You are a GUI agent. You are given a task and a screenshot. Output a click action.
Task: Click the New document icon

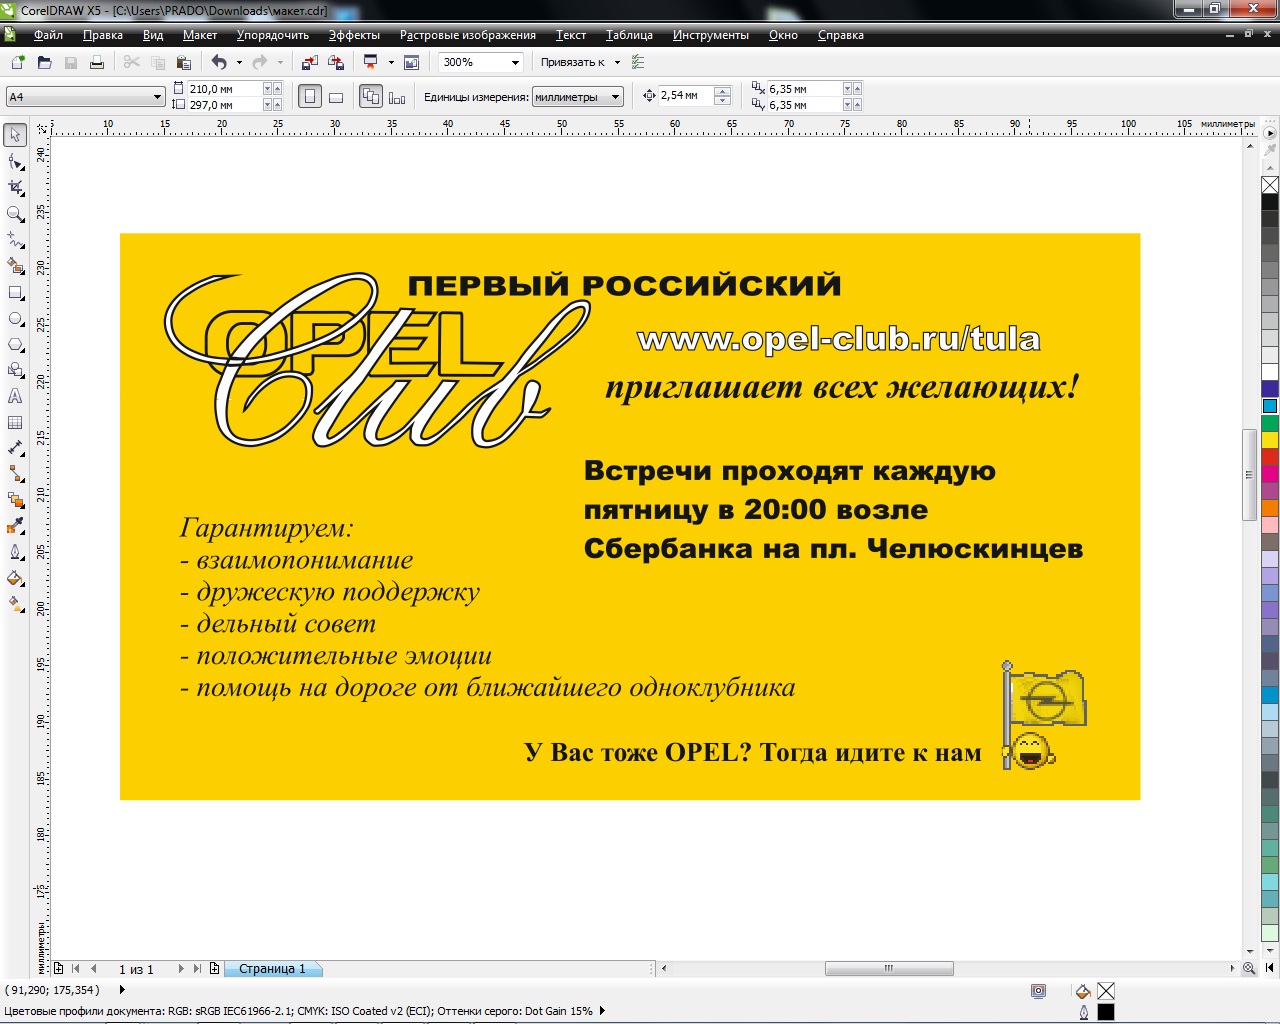point(17,62)
